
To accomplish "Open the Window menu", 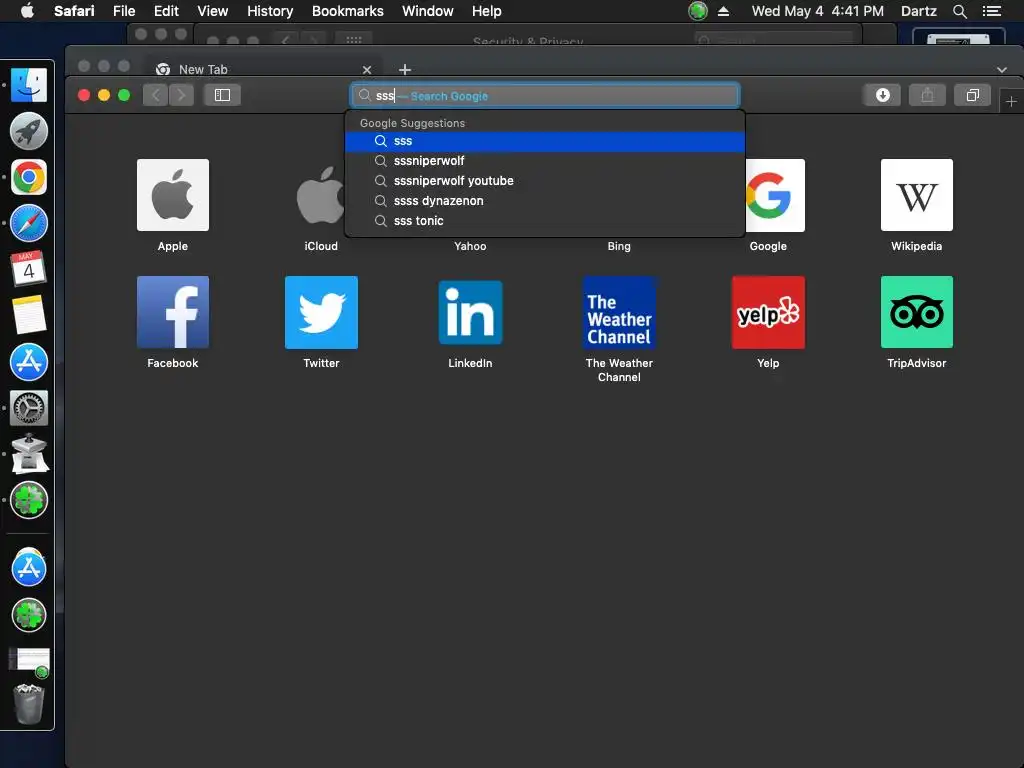I will [428, 11].
